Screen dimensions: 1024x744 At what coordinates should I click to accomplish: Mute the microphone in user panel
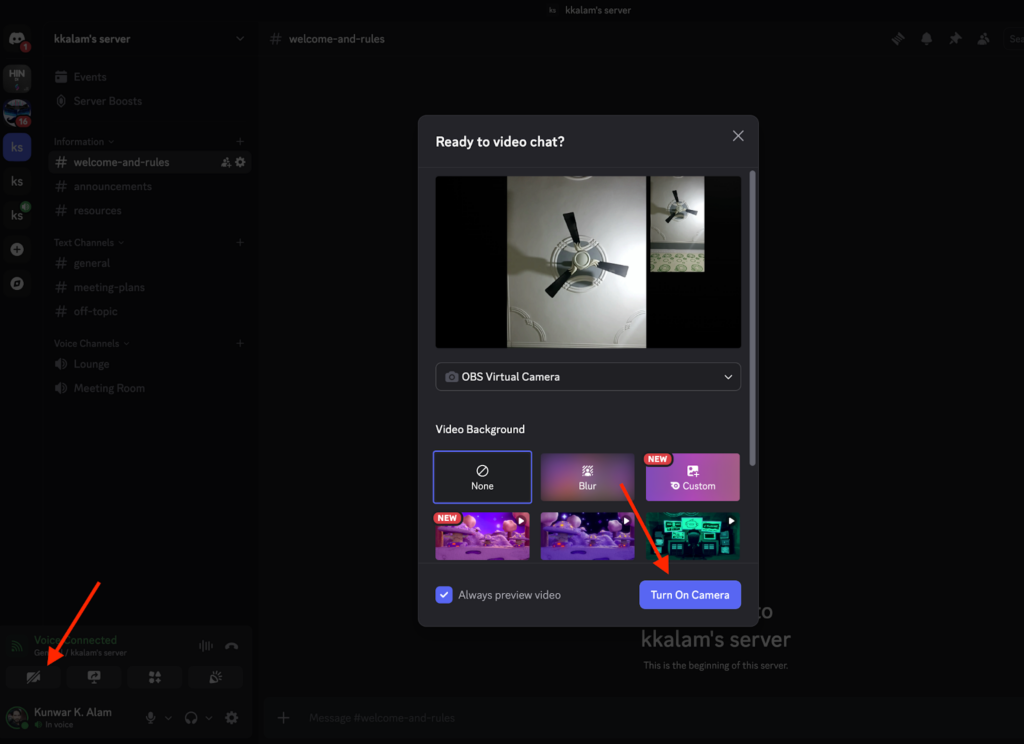151,718
